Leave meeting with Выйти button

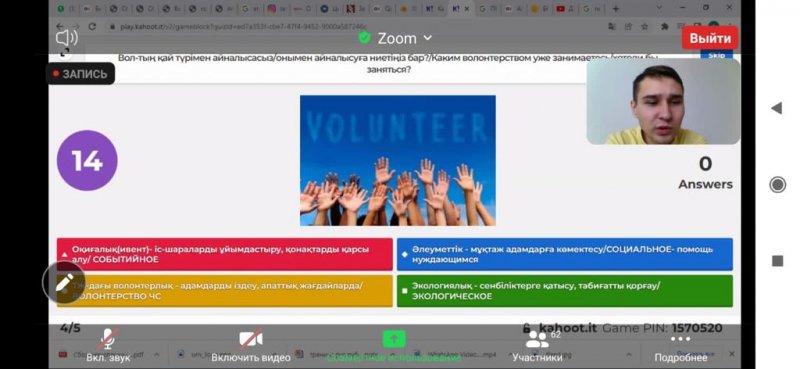click(710, 38)
